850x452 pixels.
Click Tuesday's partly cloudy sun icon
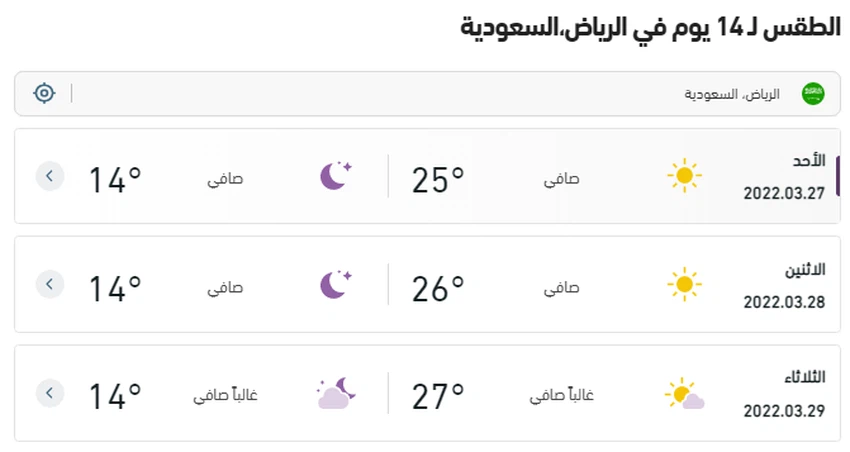(684, 393)
